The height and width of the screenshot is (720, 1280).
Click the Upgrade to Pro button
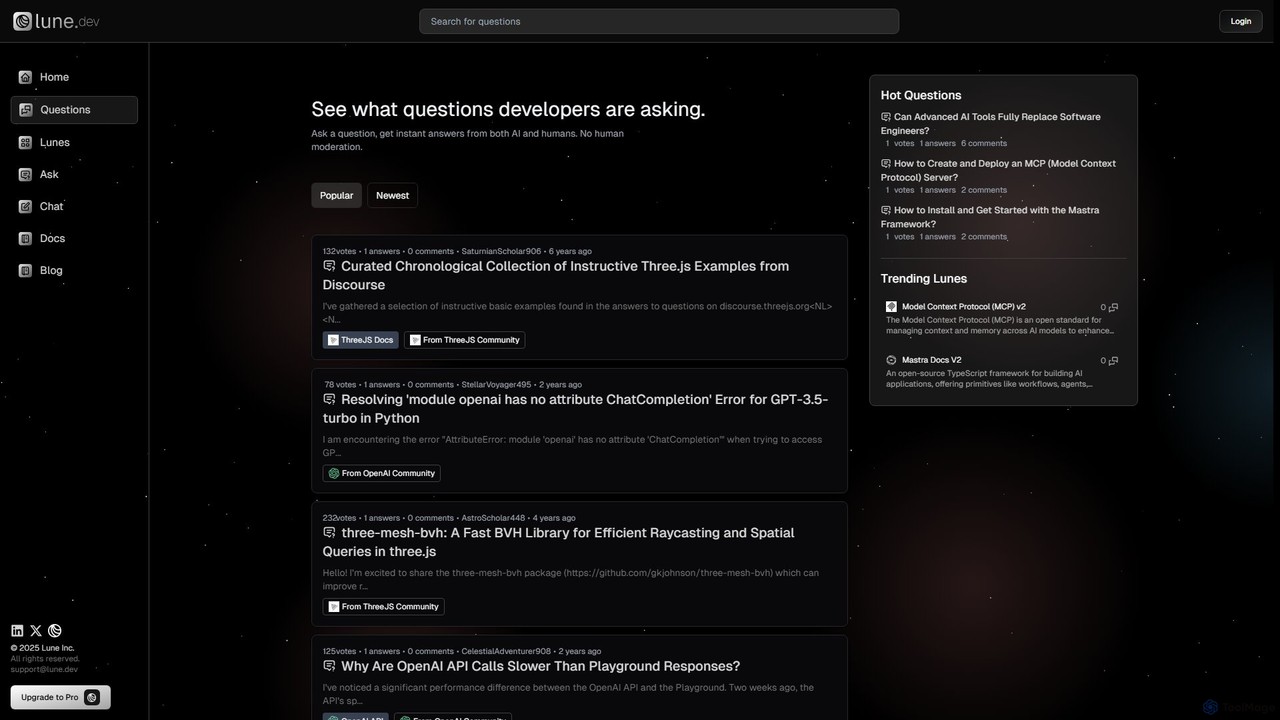61,697
